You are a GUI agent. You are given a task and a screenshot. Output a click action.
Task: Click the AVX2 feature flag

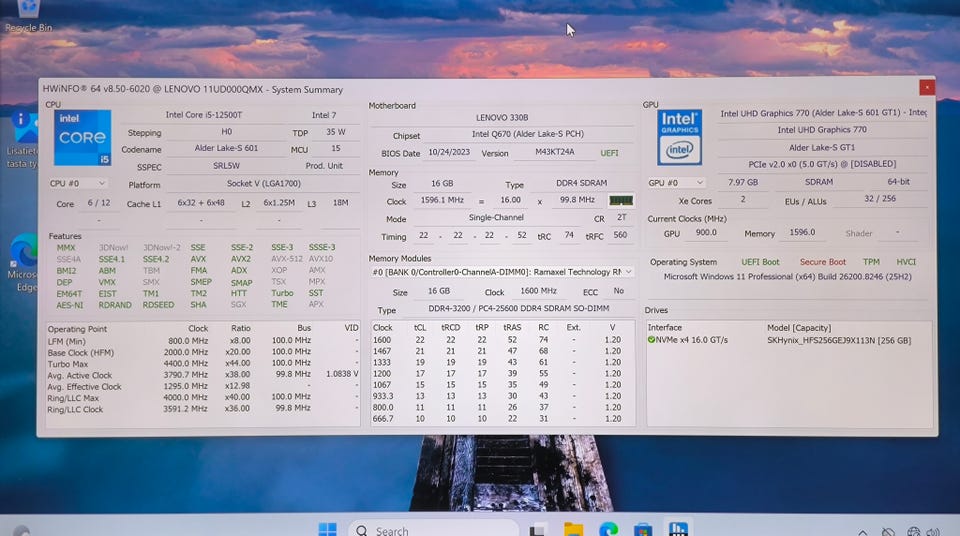[241, 259]
